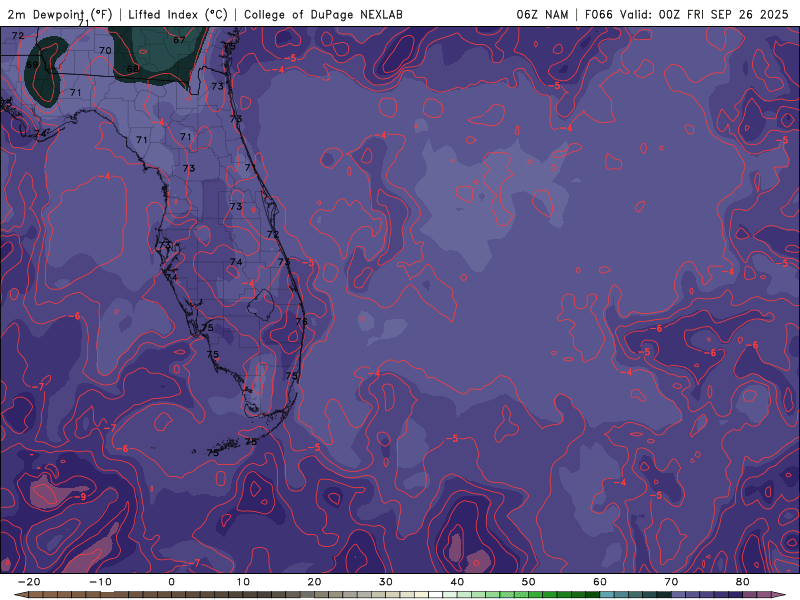Click the '50' color bar label

[529, 582]
